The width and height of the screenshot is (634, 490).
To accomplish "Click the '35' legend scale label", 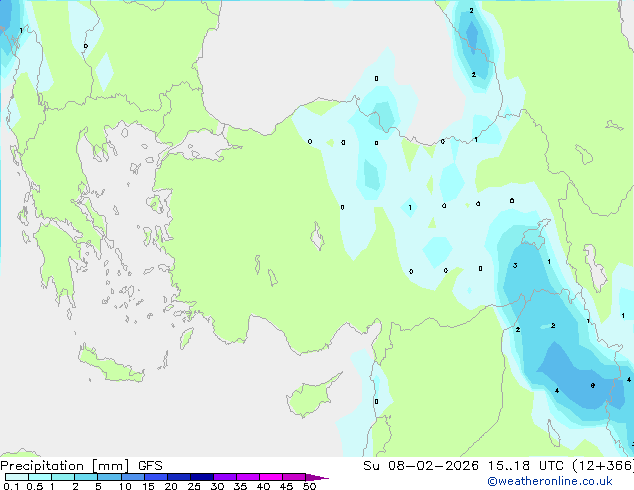I will click(x=240, y=486).
